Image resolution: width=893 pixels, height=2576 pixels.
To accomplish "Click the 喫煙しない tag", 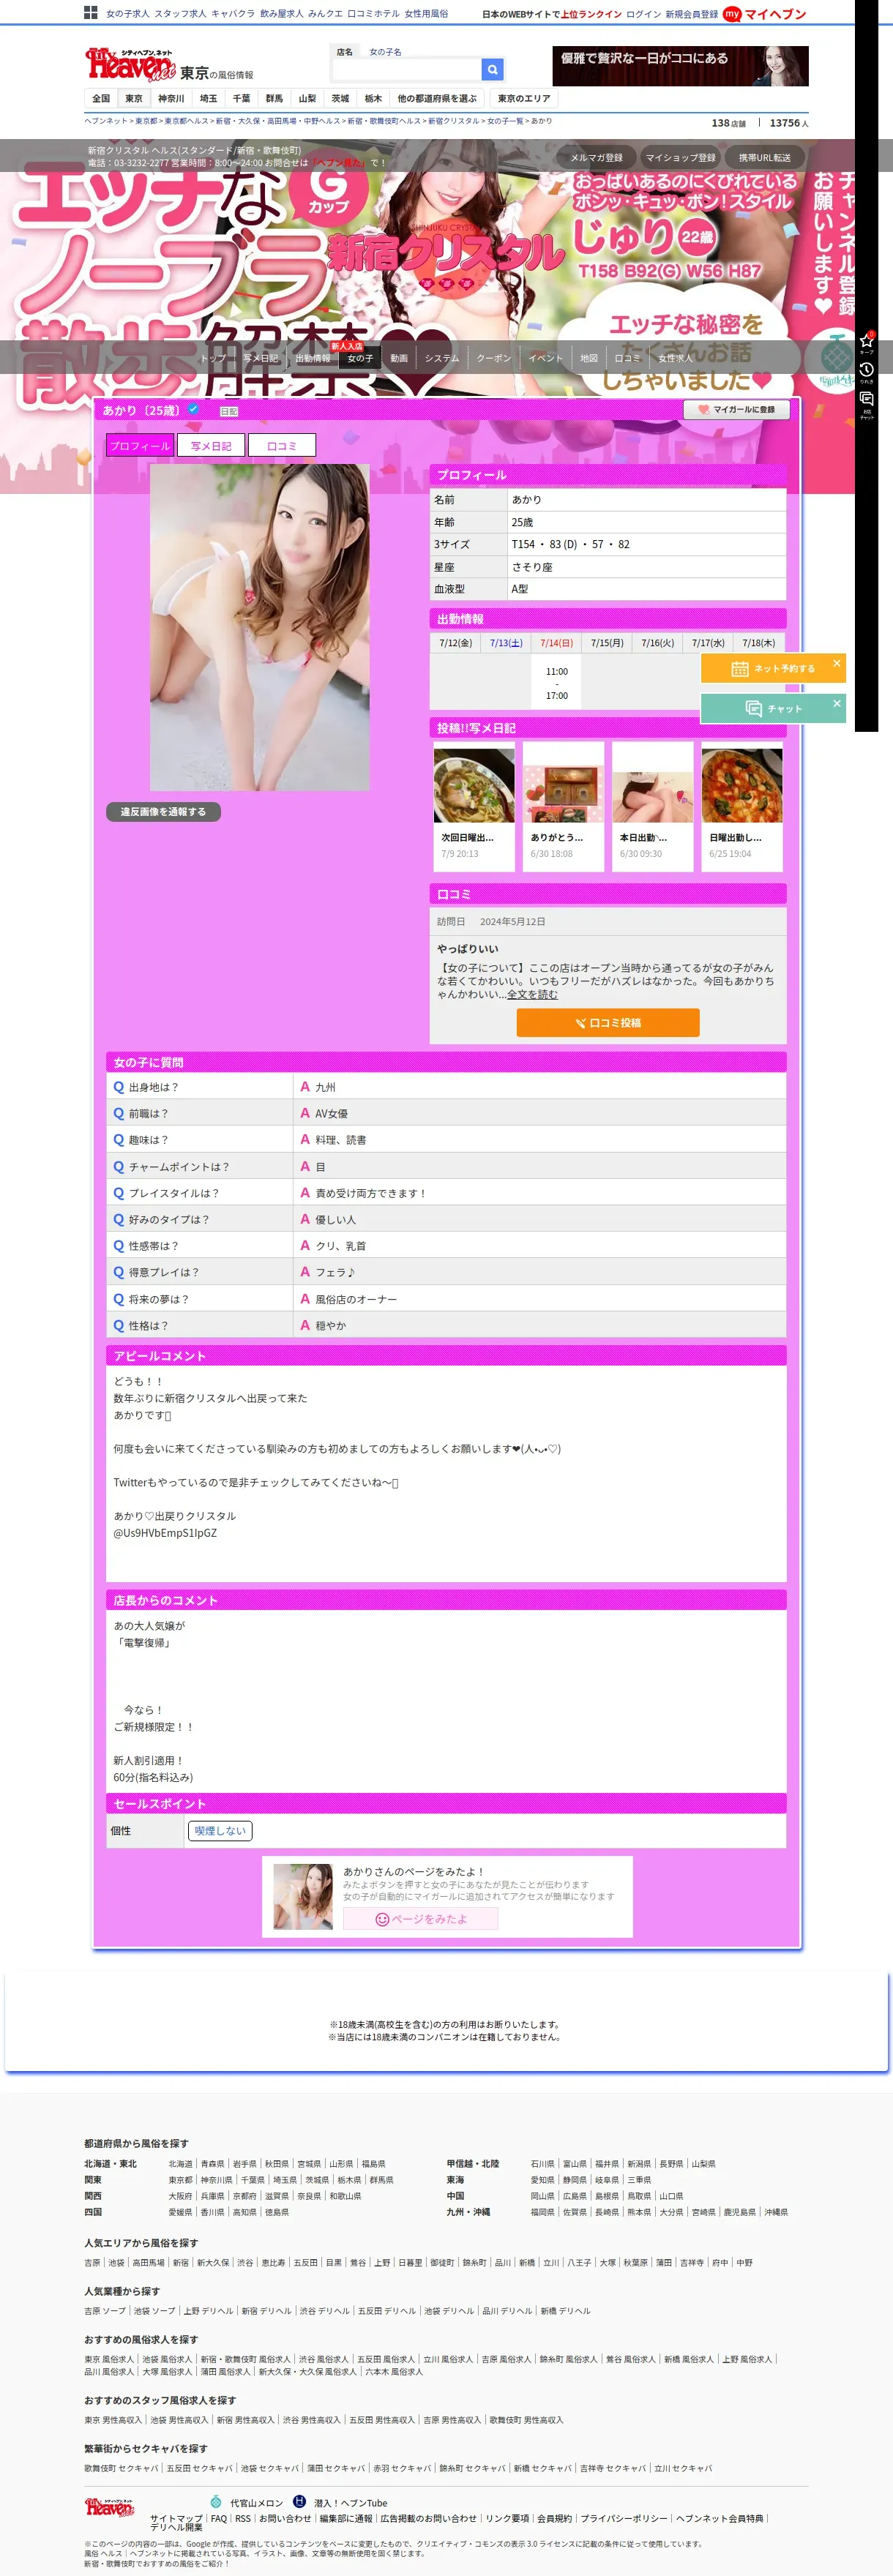I will tap(220, 1830).
